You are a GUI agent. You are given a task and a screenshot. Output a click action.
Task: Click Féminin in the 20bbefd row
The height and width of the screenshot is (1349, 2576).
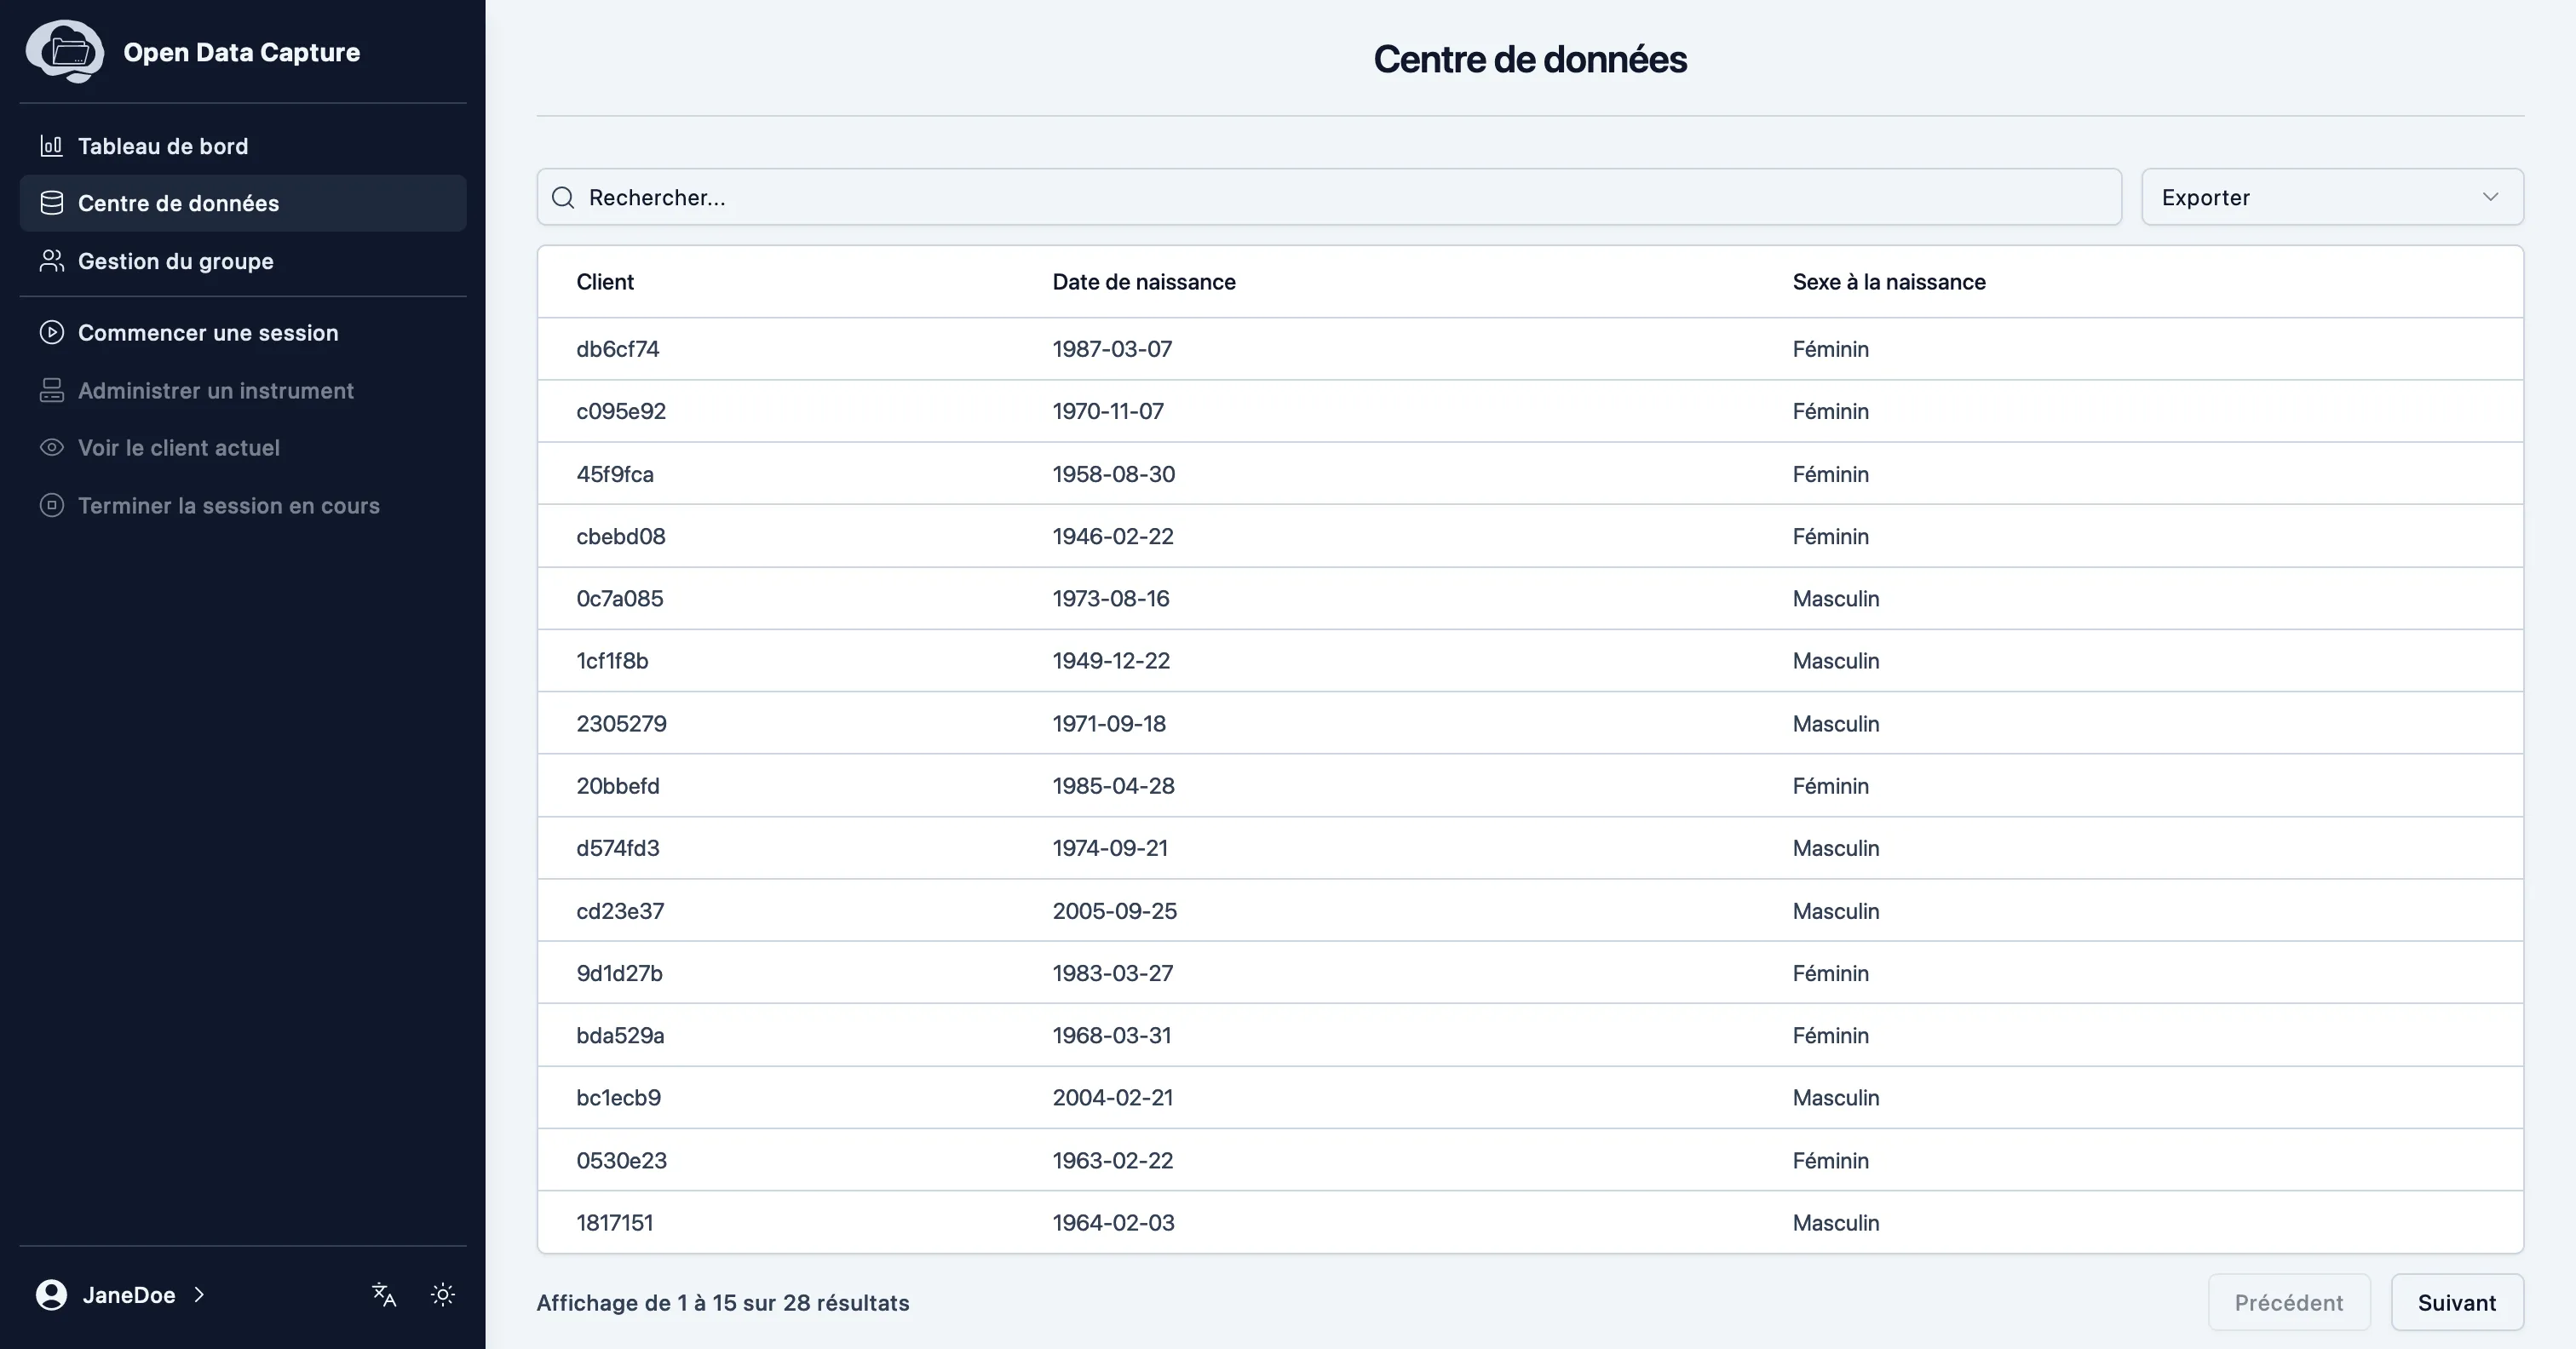coord(1831,786)
